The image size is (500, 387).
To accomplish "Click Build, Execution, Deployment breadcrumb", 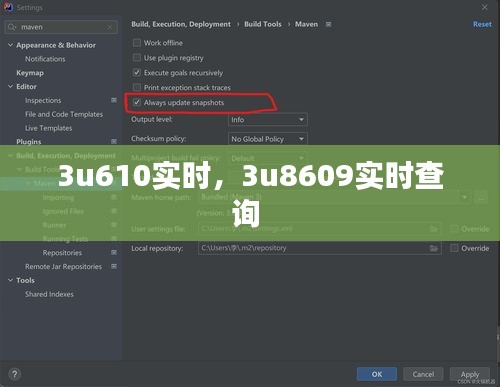I will pos(181,24).
